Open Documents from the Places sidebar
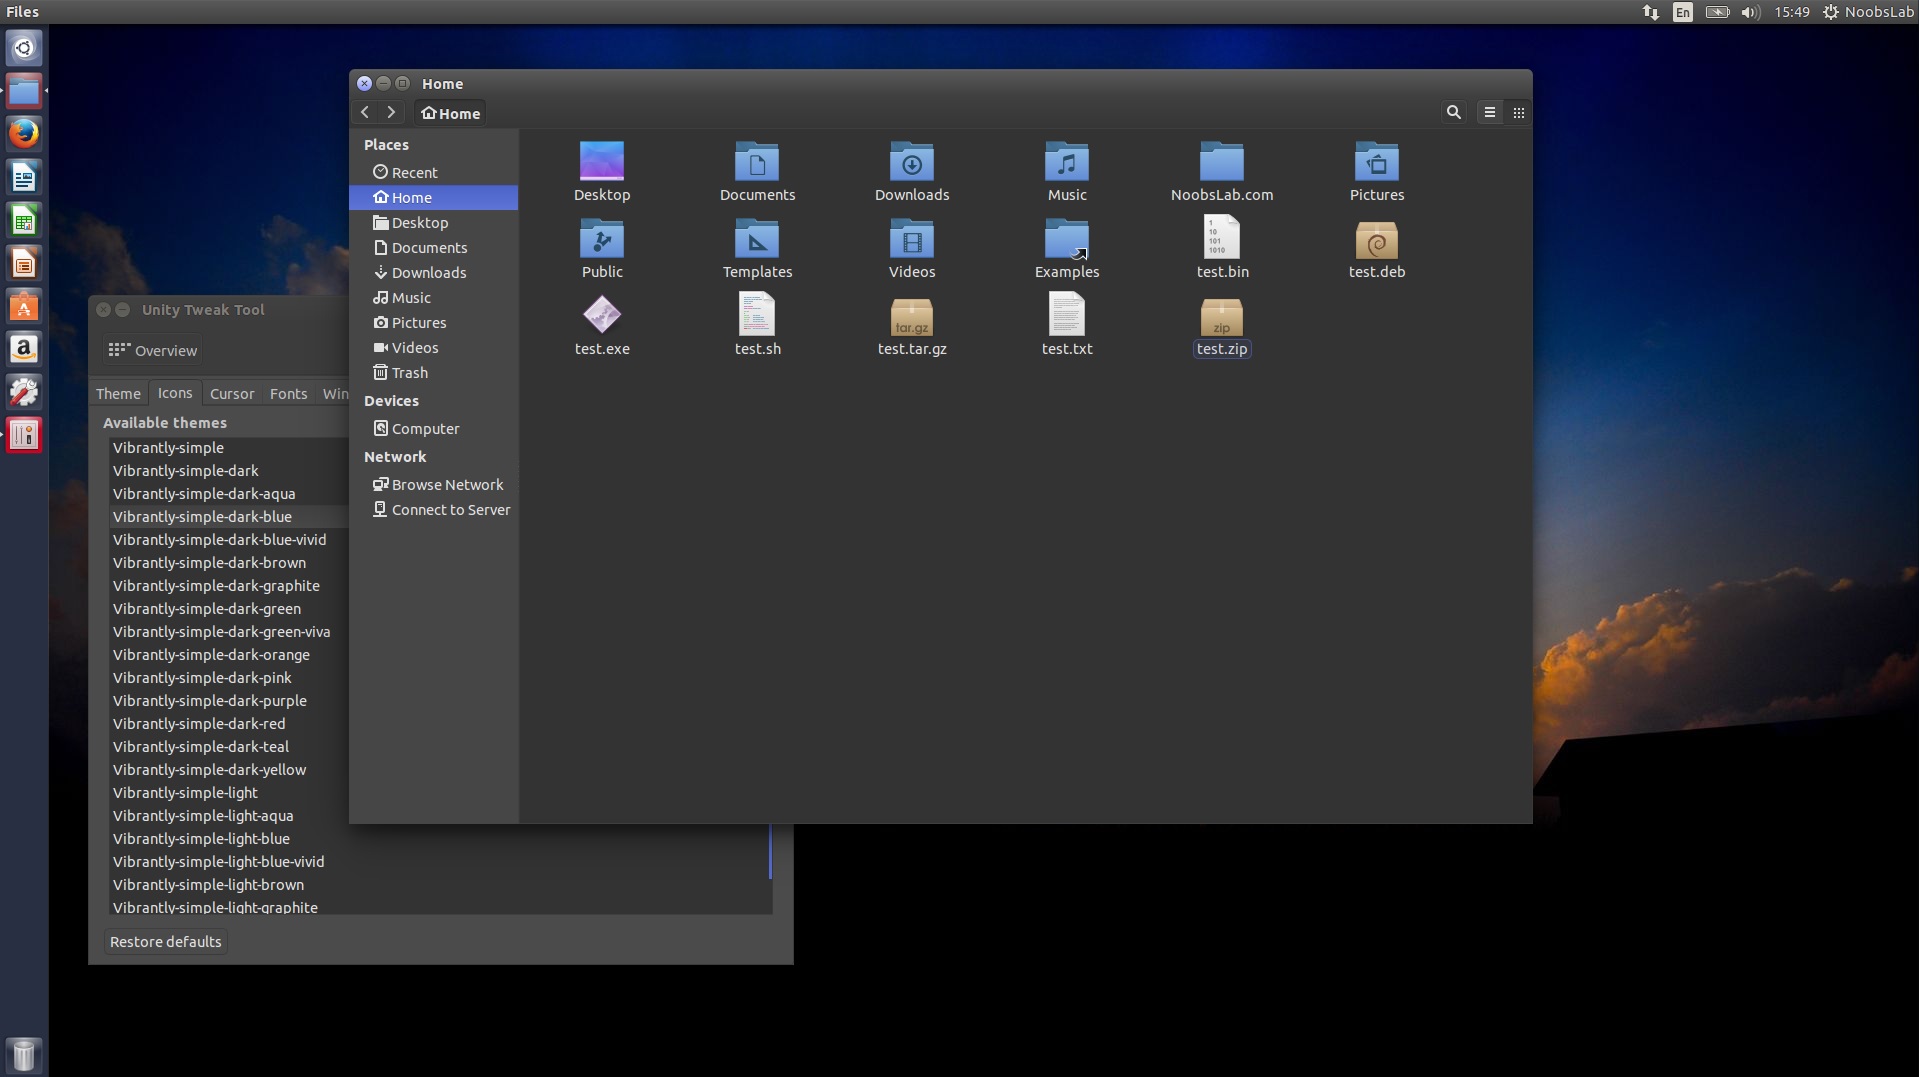The width and height of the screenshot is (1919, 1077). pyautogui.click(x=434, y=248)
